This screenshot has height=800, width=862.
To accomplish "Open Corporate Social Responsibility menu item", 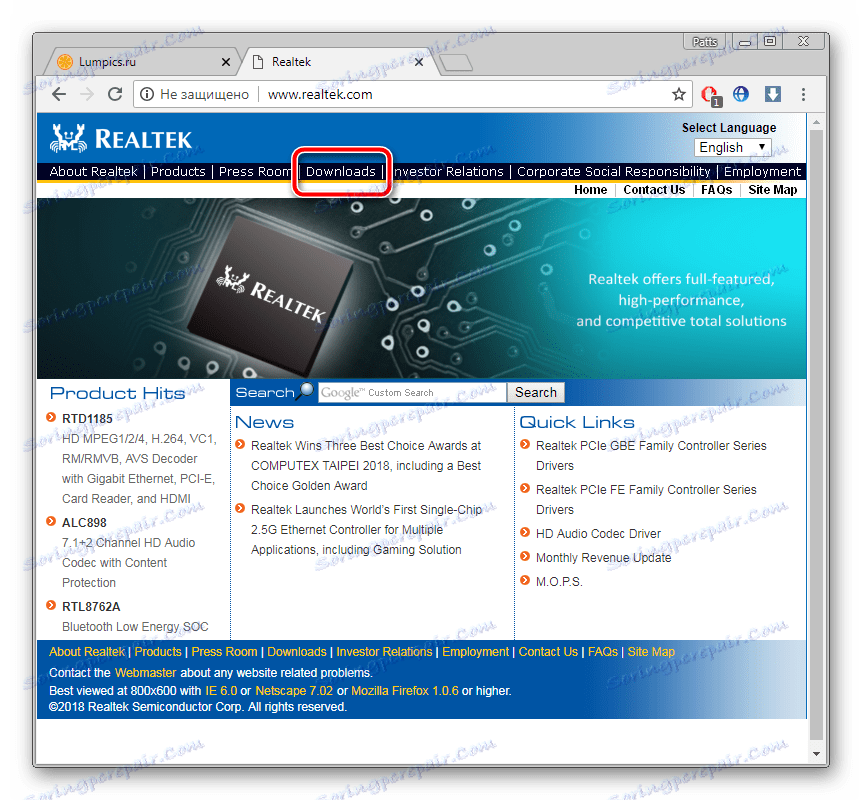I will [614, 172].
